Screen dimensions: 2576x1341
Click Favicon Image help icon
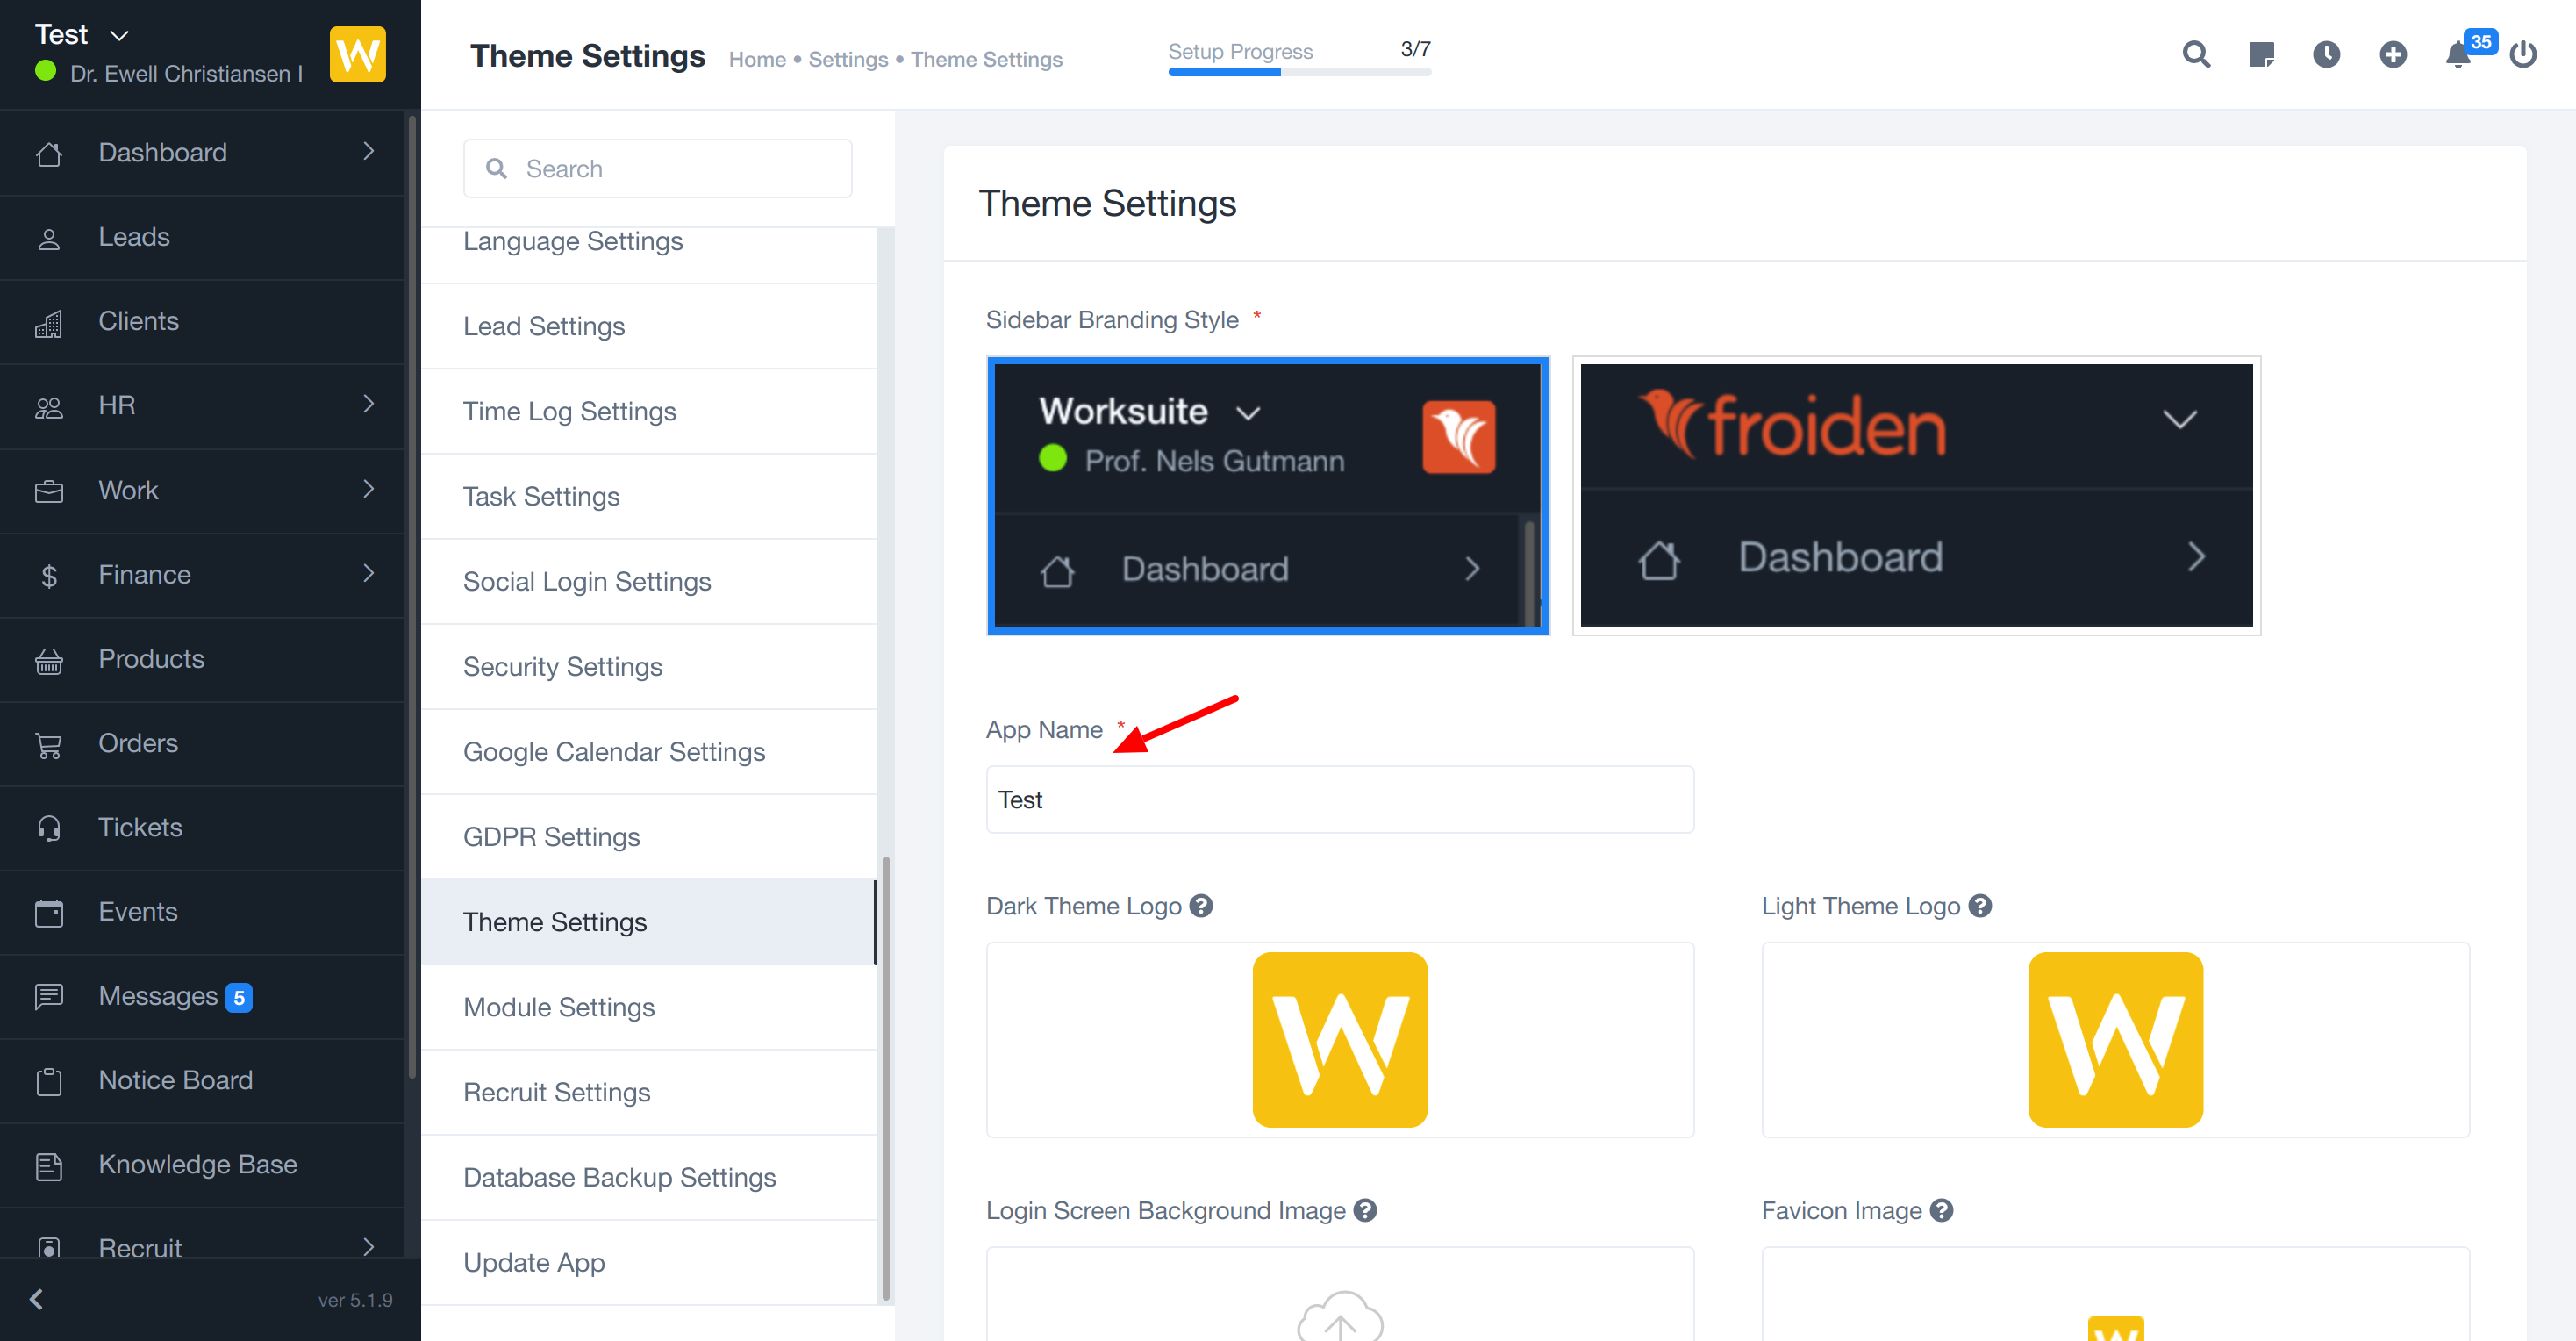pos(1941,1210)
